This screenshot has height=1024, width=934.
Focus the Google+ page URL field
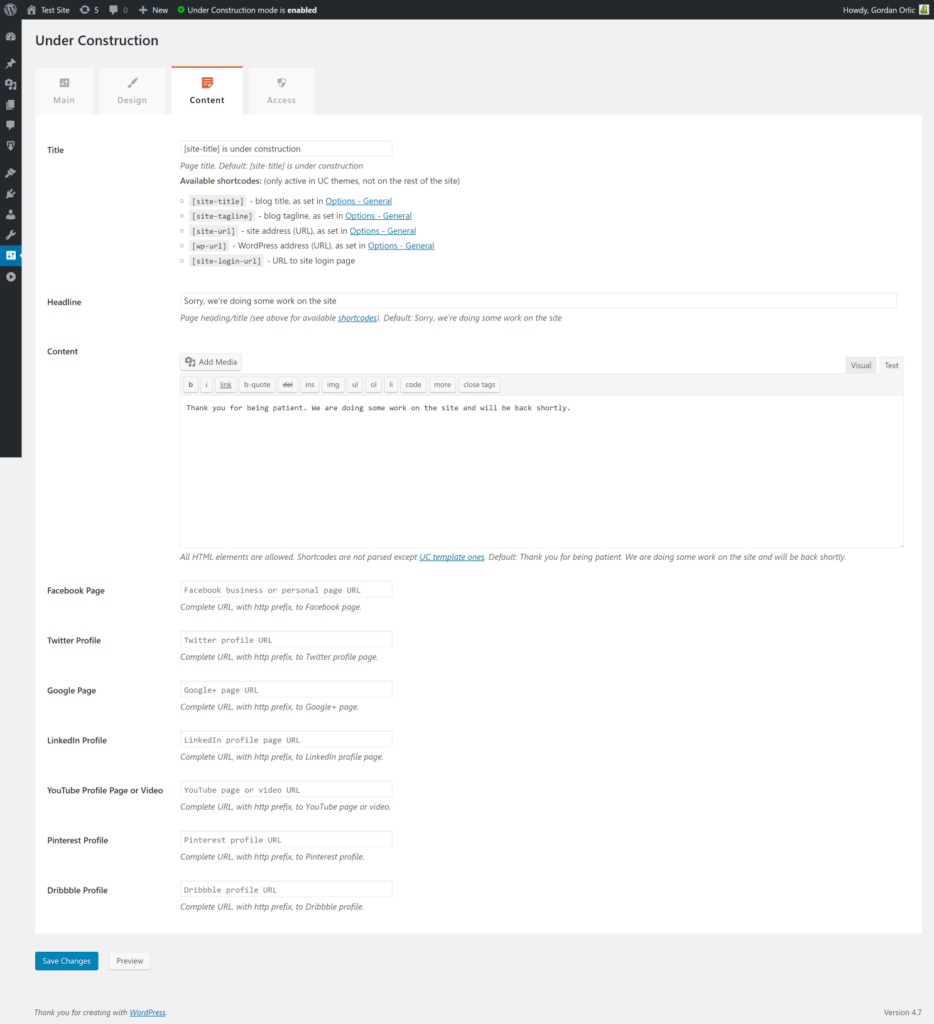point(286,690)
